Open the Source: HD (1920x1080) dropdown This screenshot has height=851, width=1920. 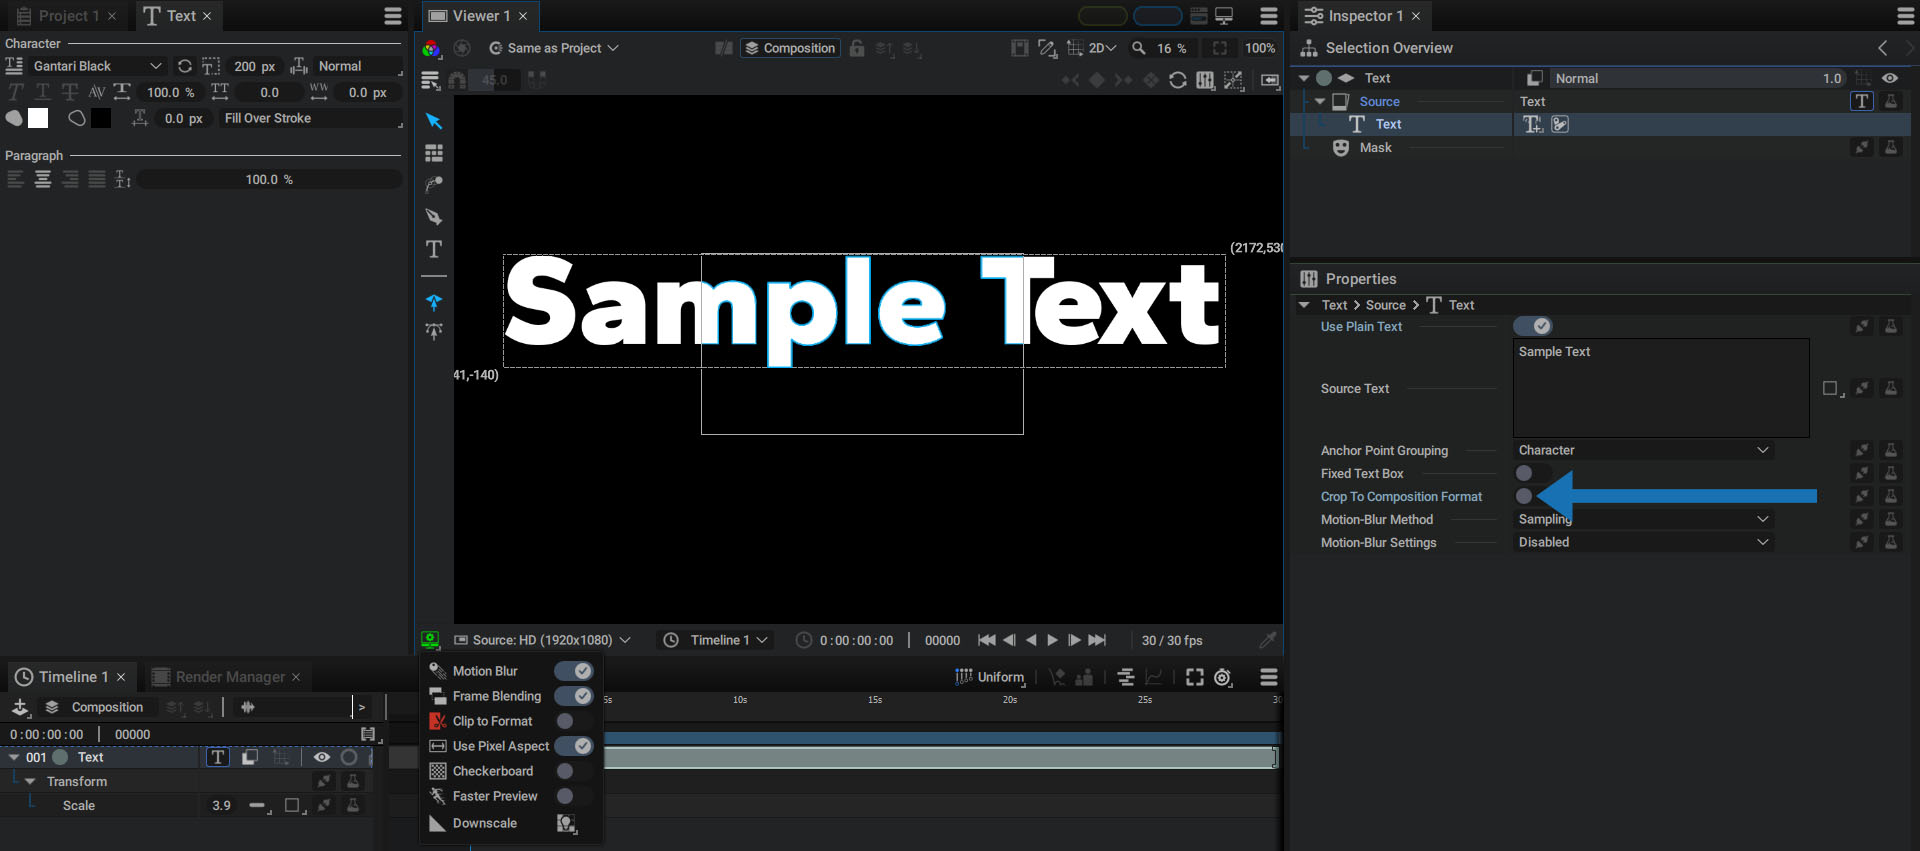pos(543,640)
